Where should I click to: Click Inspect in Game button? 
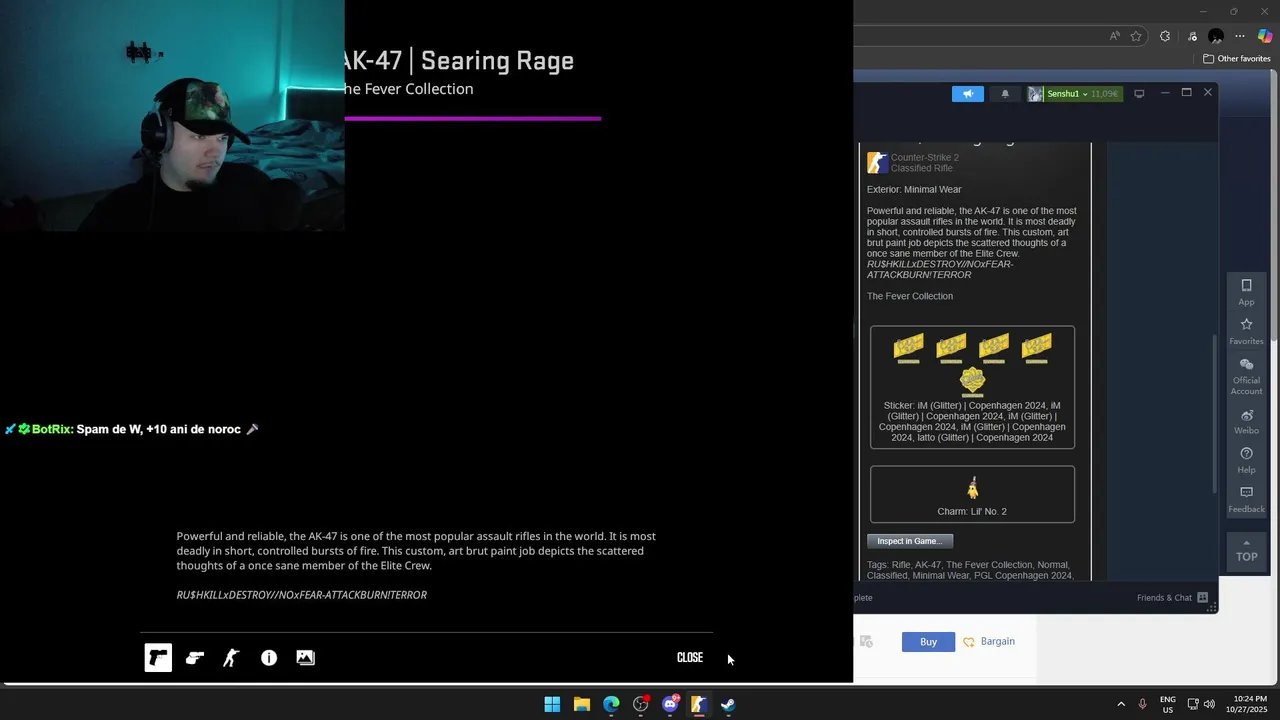pyautogui.click(x=910, y=541)
